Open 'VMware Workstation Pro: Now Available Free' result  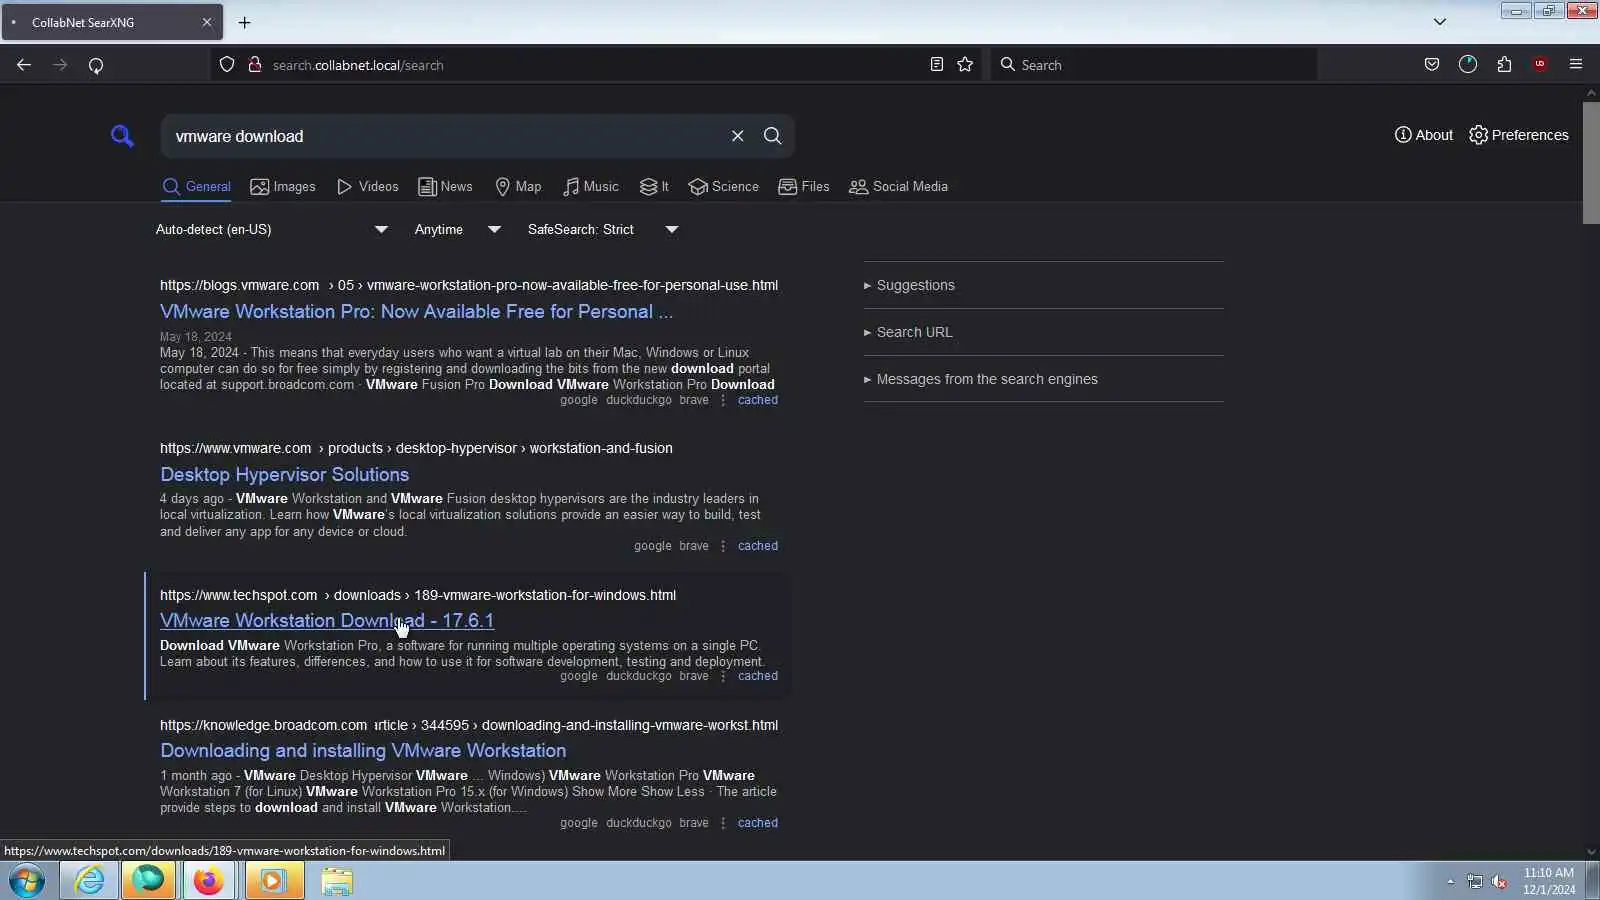click(416, 312)
